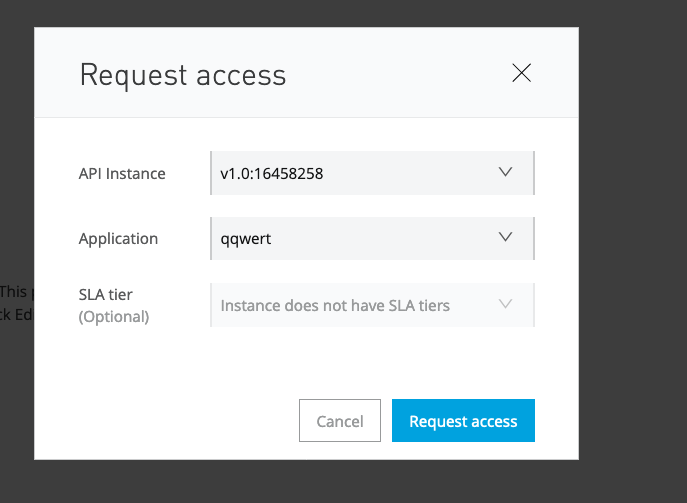
Task: Close the Request access dialog with X
Action: 521,73
